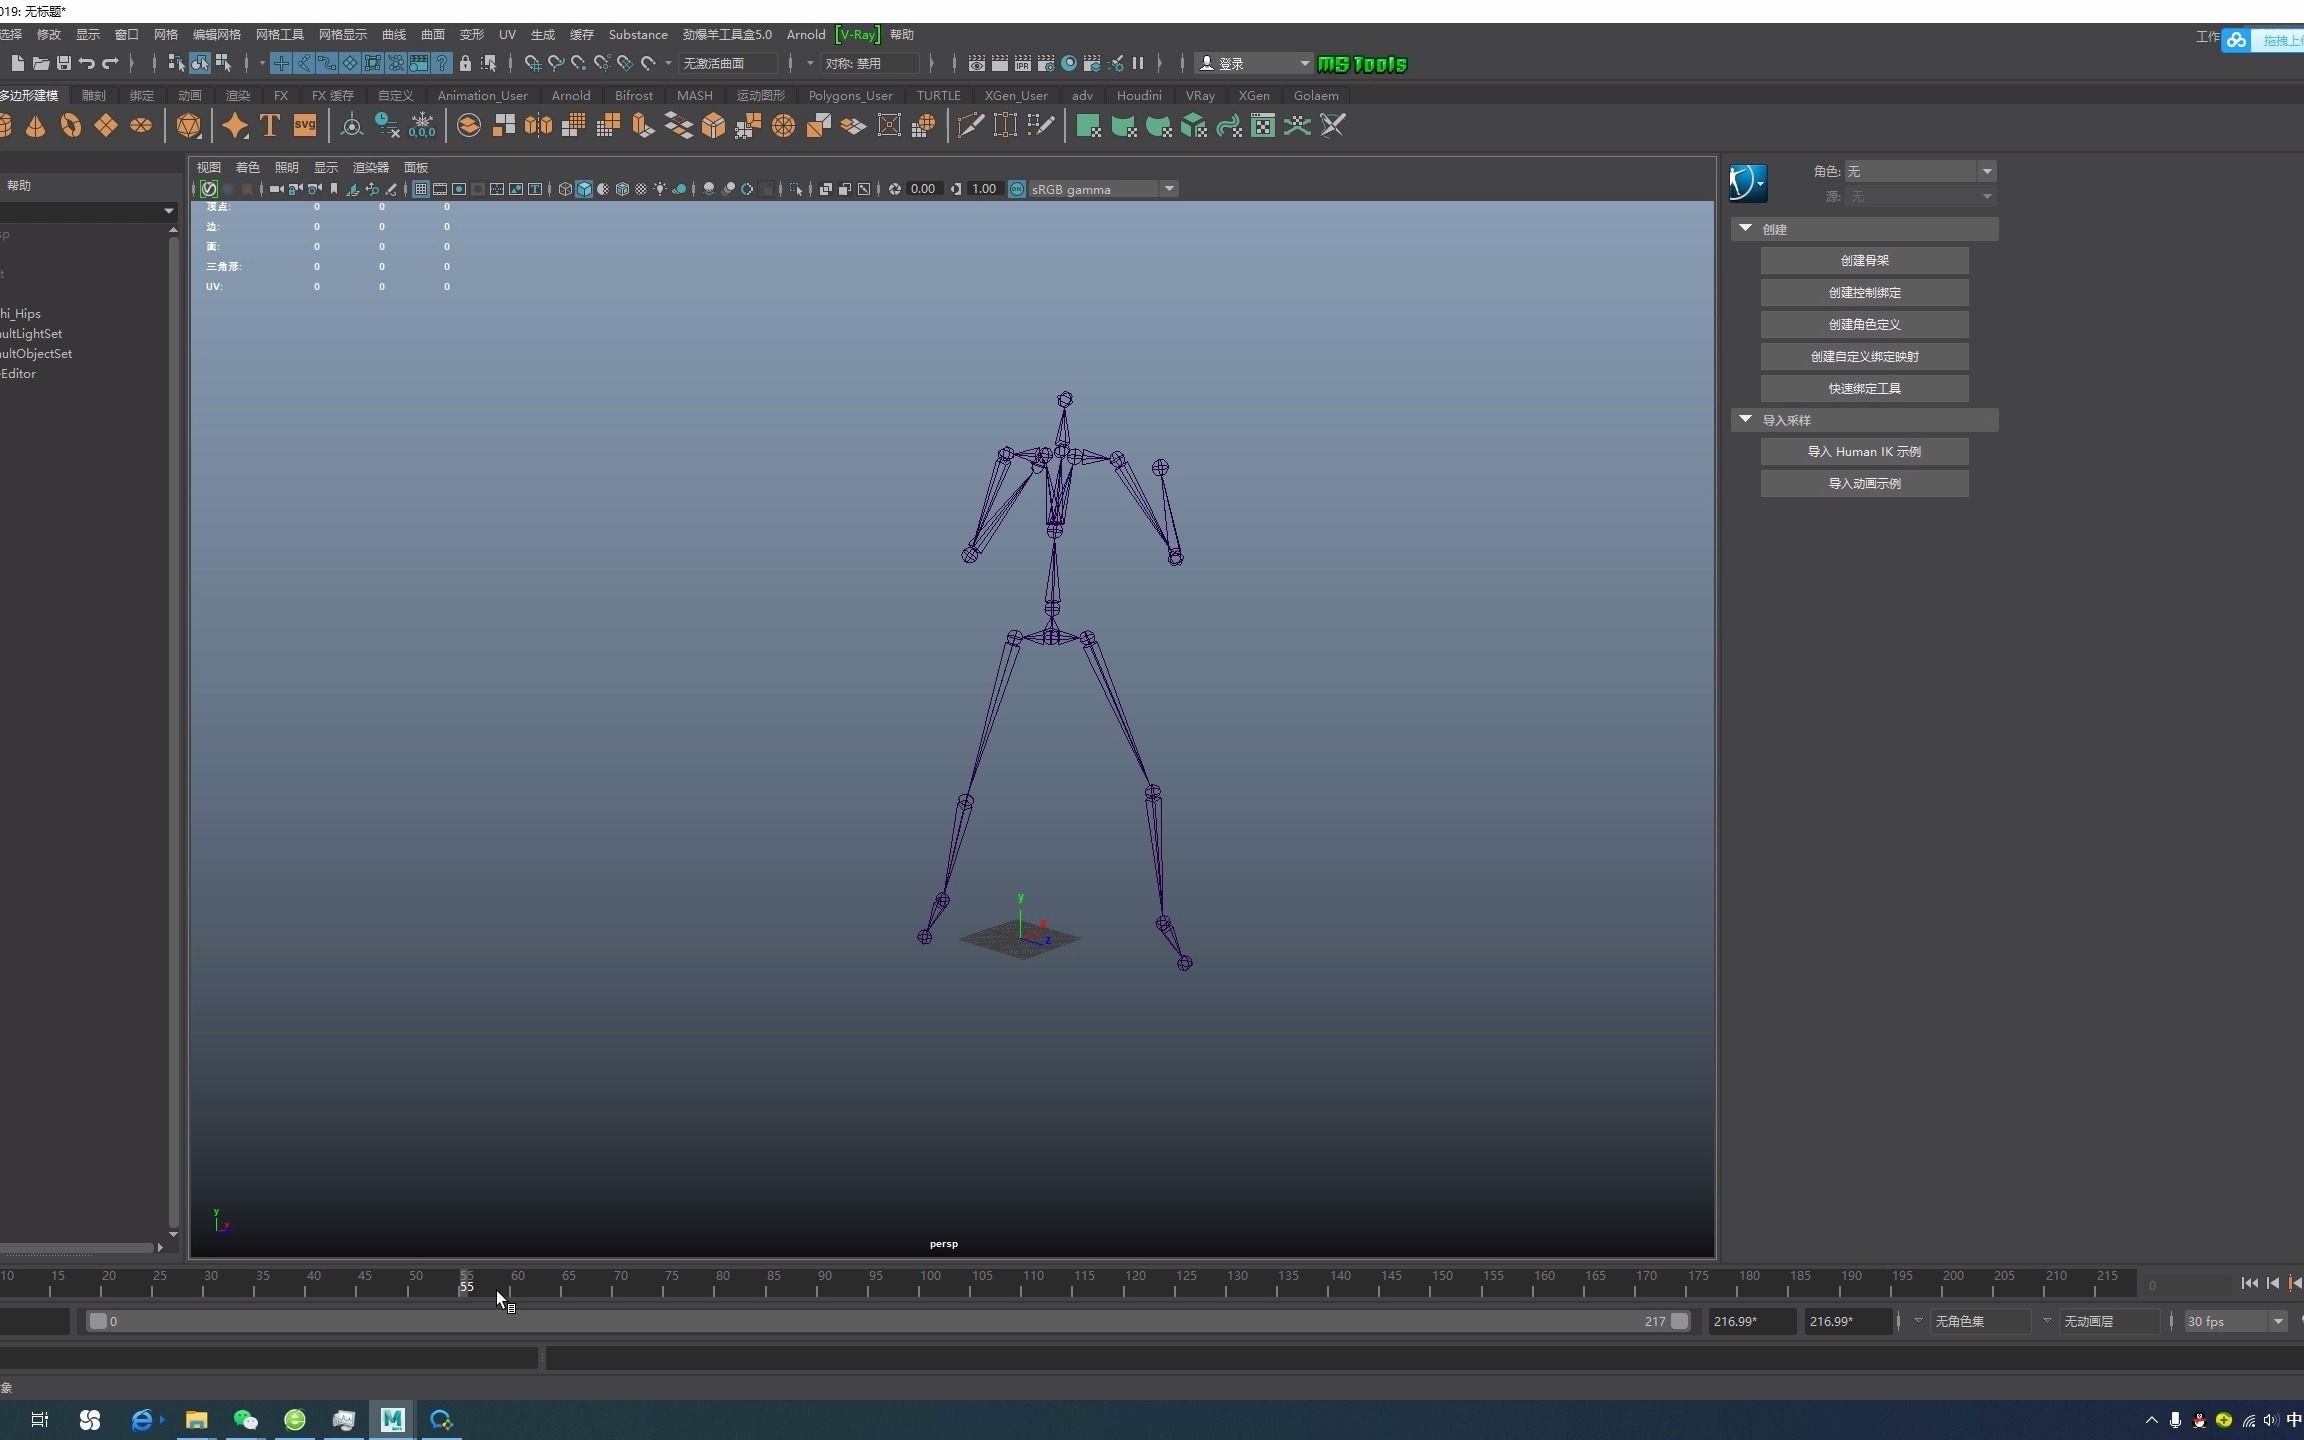Toggle smooth shade all in viewport

584,189
